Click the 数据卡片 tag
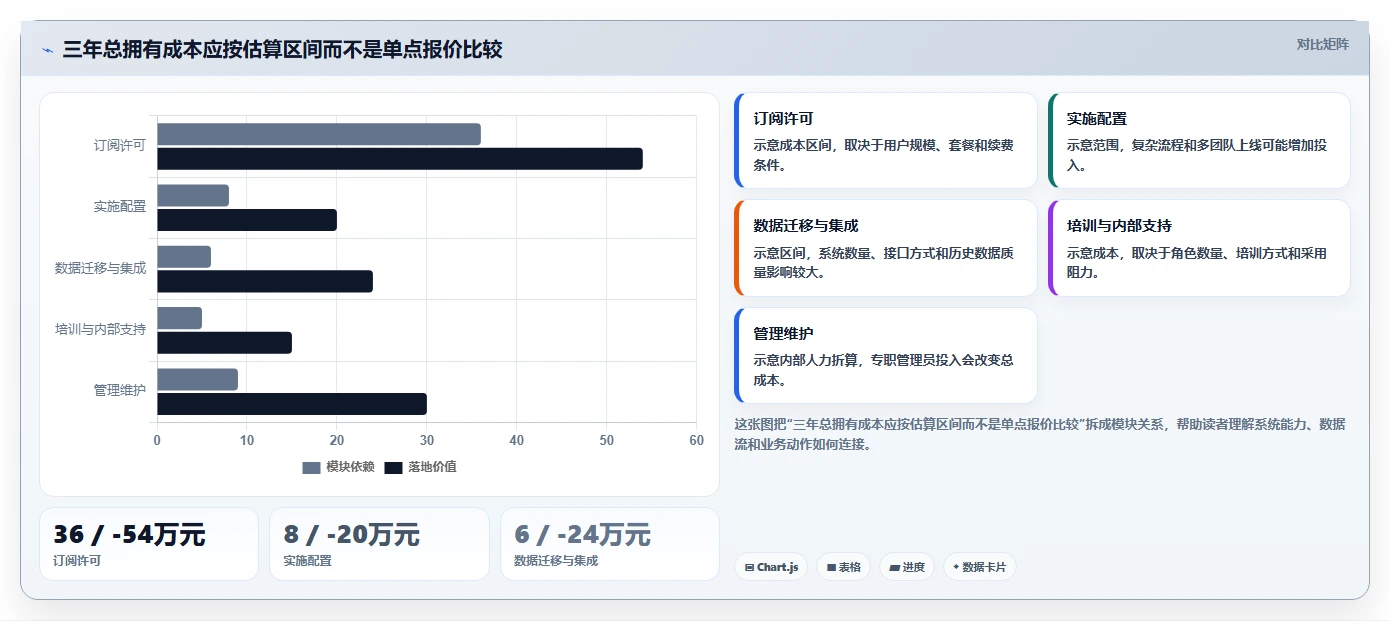The width and height of the screenshot is (1390, 621). 980,567
